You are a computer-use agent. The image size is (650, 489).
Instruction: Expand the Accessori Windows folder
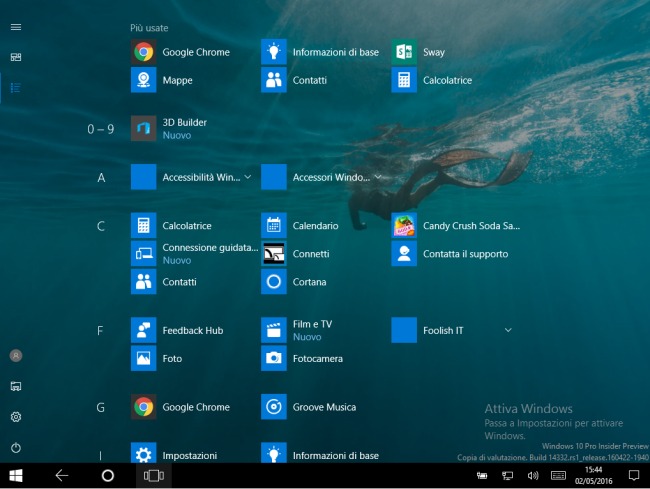322,177
